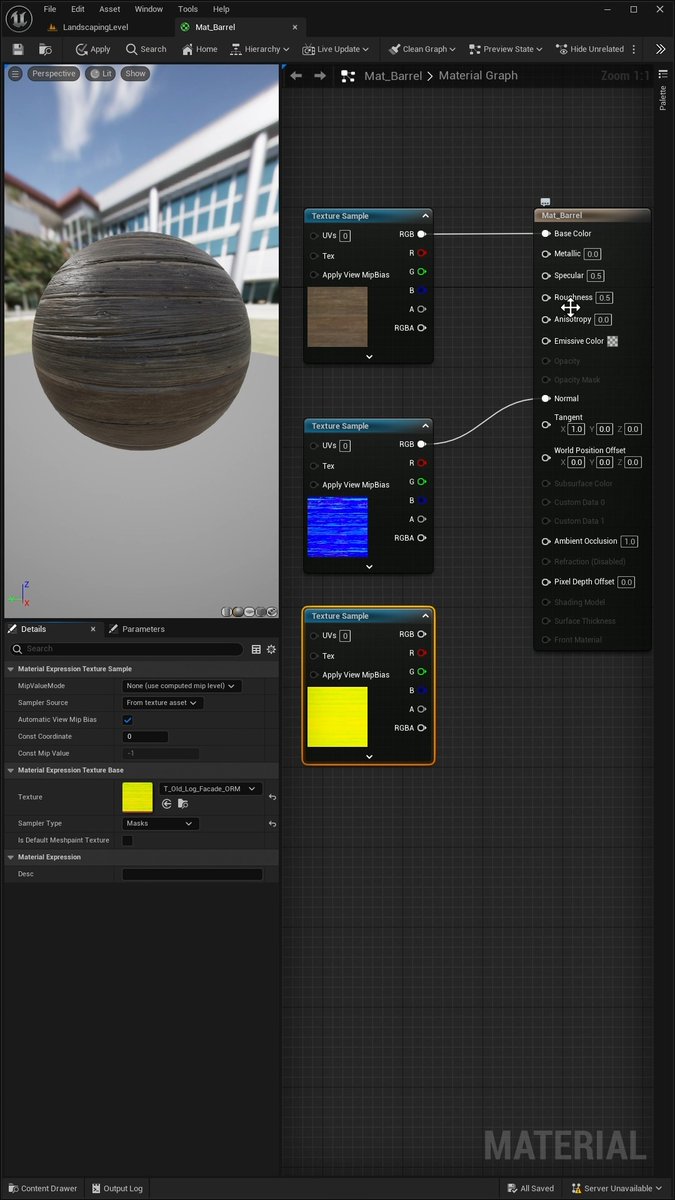This screenshot has width=675, height=1200.
Task: Select the blue normal map Texture Sample preview
Action: (x=337, y=527)
